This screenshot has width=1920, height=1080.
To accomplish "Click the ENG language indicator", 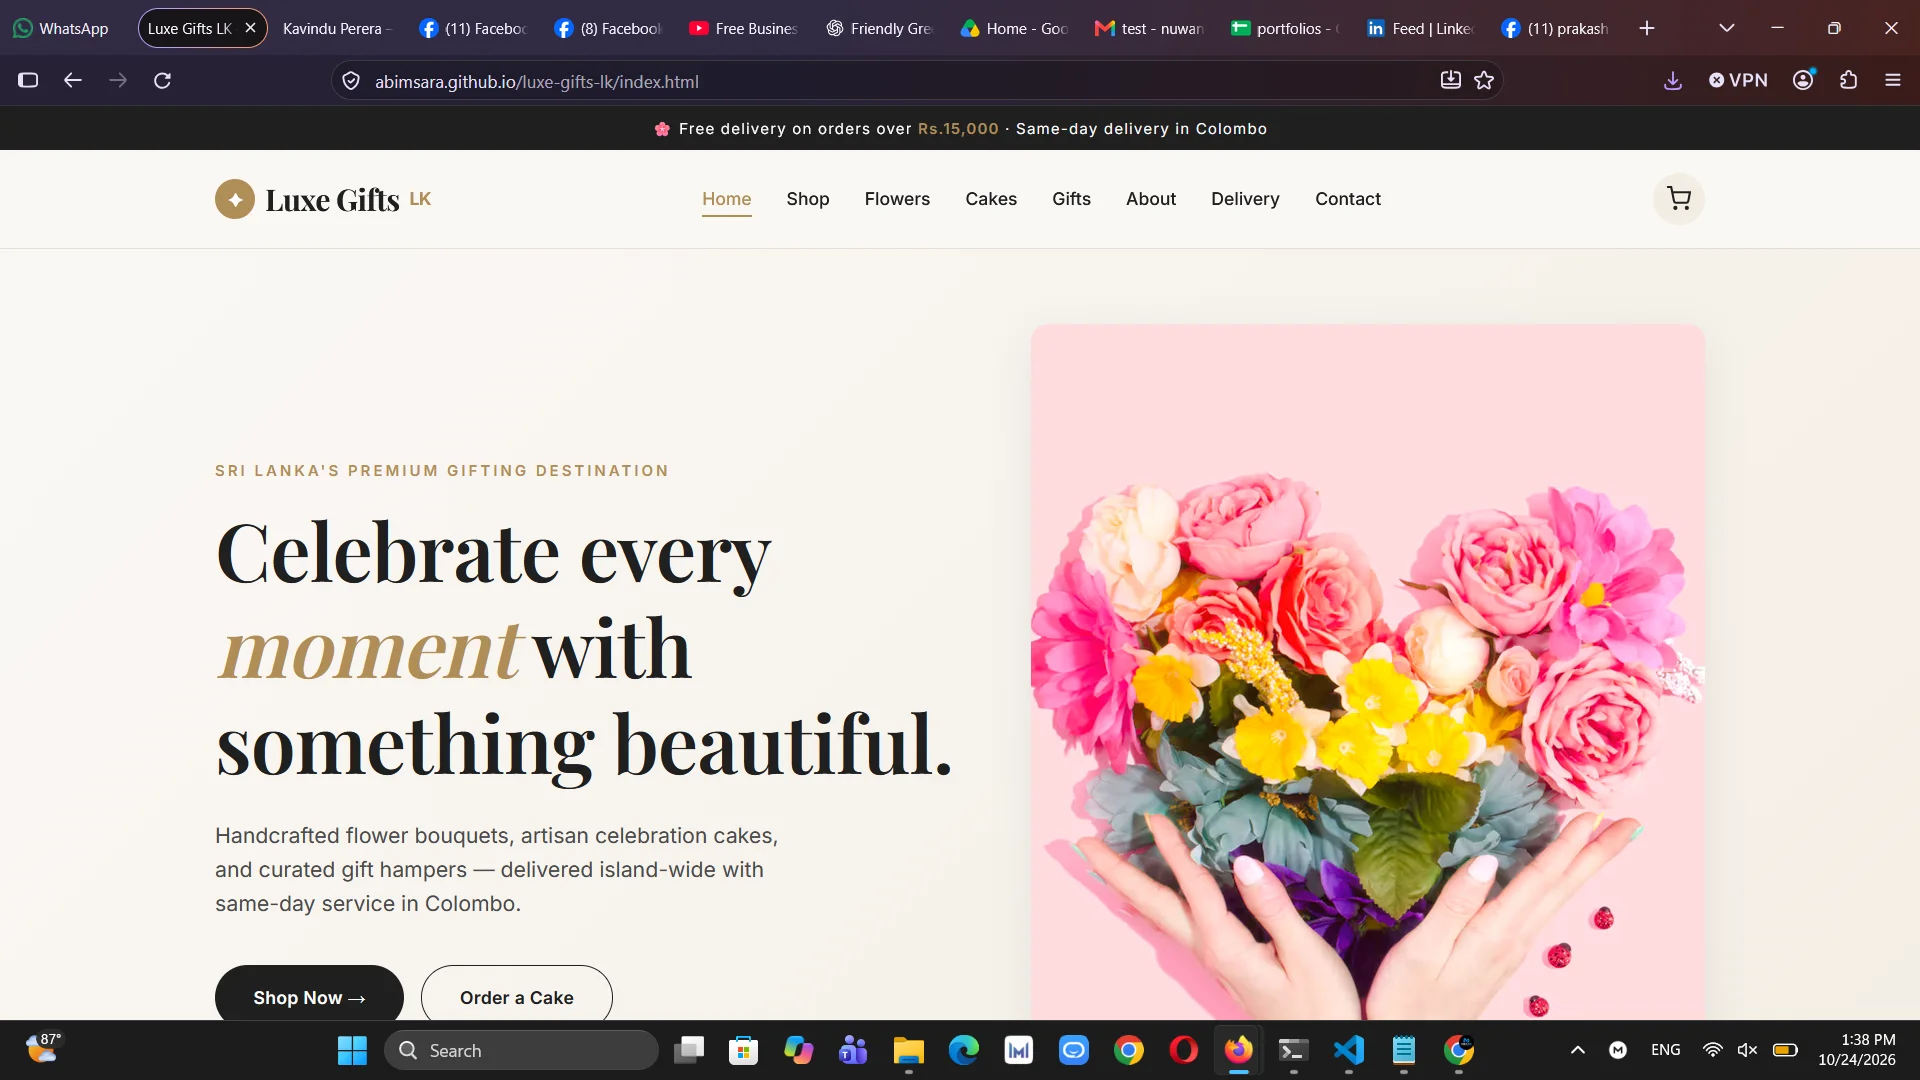I will [1665, 1050].
